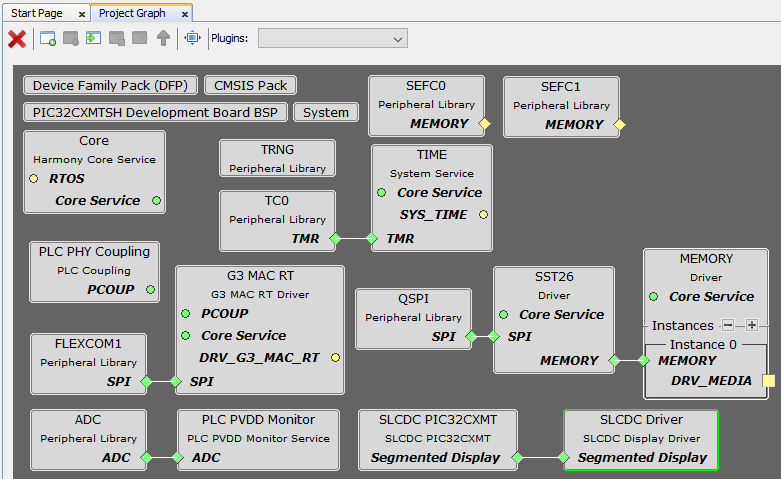Click the ADC green diamond on ADC peripheral
This screenshot has height=479, width=781.
(x=146, y=458)
